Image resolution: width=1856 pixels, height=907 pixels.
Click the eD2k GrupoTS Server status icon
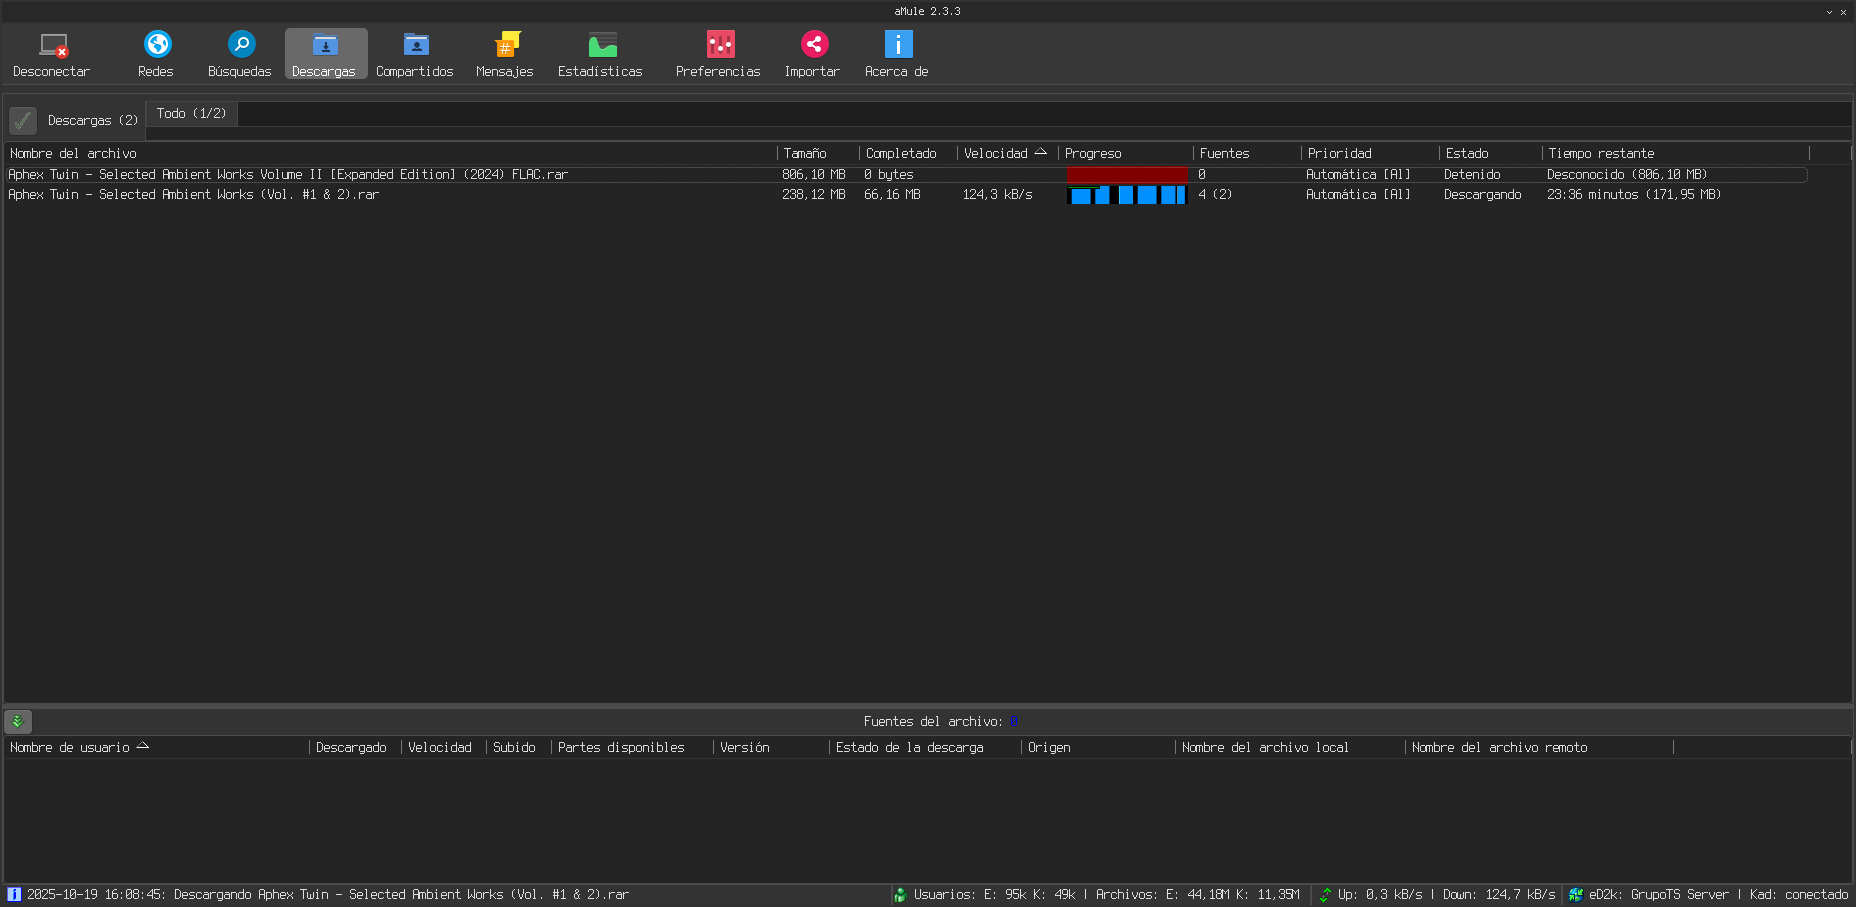coord(1576,895)
